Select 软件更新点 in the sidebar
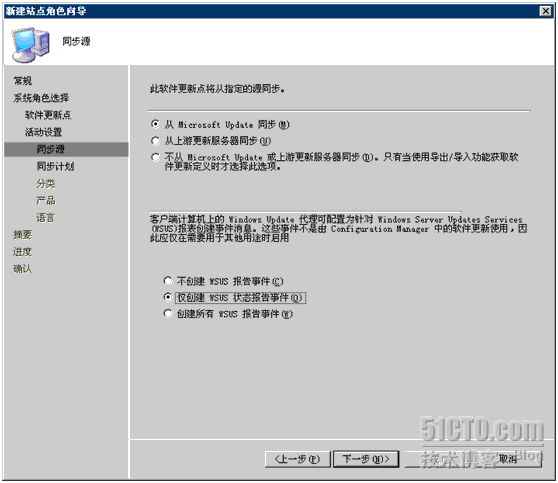The height and width of the screenshot is (483, 558). click(x=48, y=115)
